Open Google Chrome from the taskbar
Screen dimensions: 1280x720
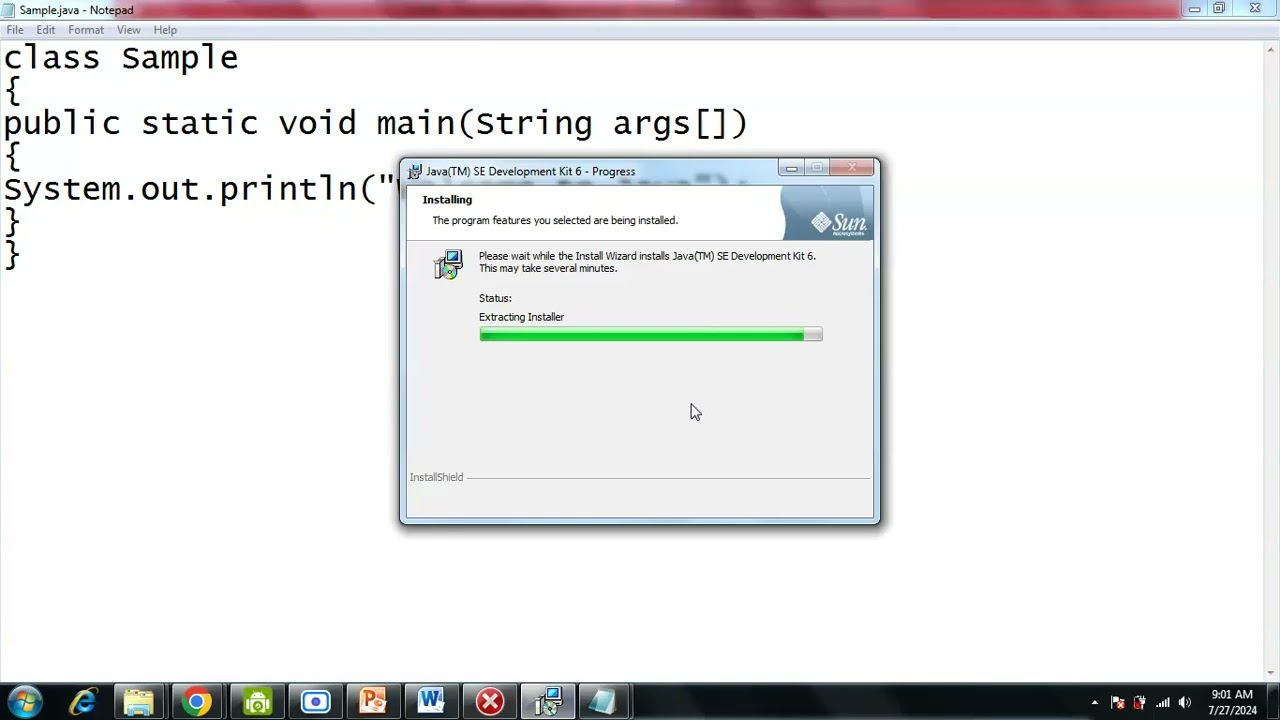(197, 702)
